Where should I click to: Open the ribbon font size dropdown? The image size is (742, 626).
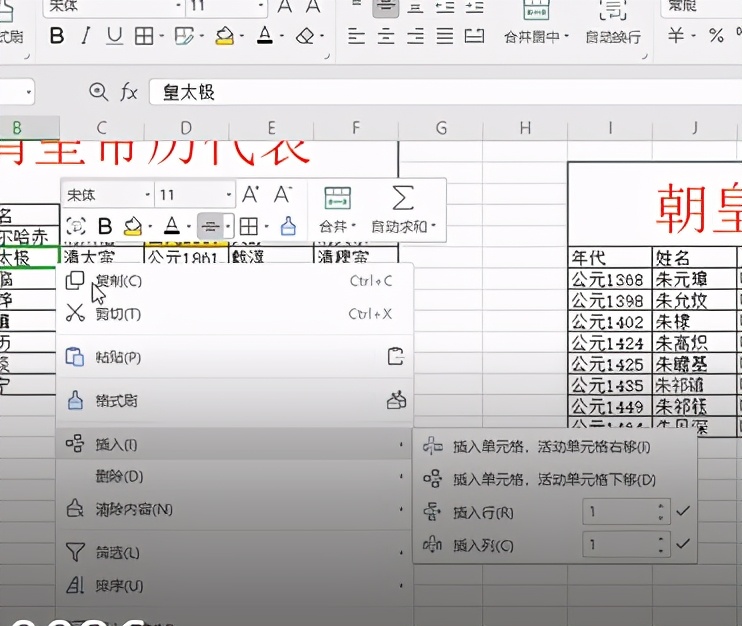[x=261, y=6]
